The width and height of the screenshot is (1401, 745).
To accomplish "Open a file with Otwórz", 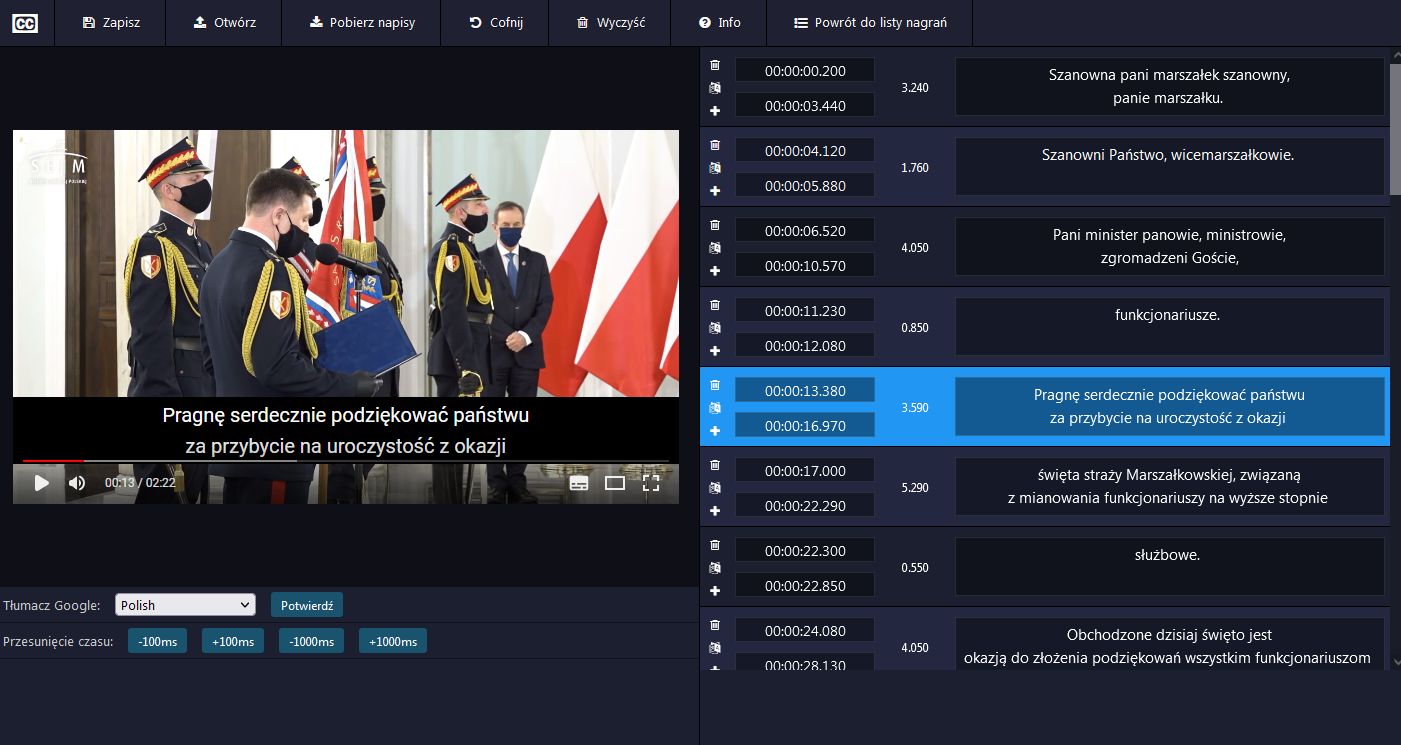I will coord(224,22).
